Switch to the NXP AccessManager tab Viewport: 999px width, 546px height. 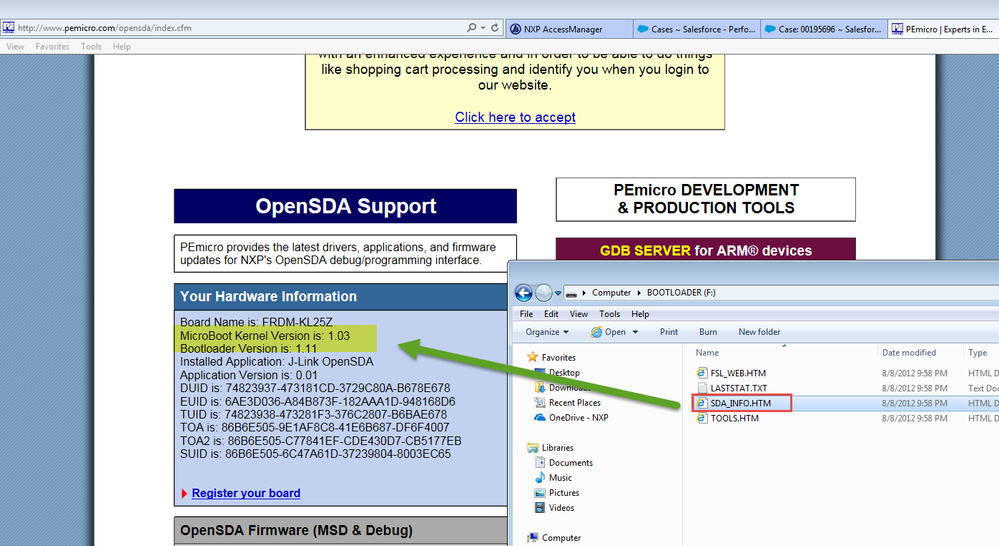569,29
